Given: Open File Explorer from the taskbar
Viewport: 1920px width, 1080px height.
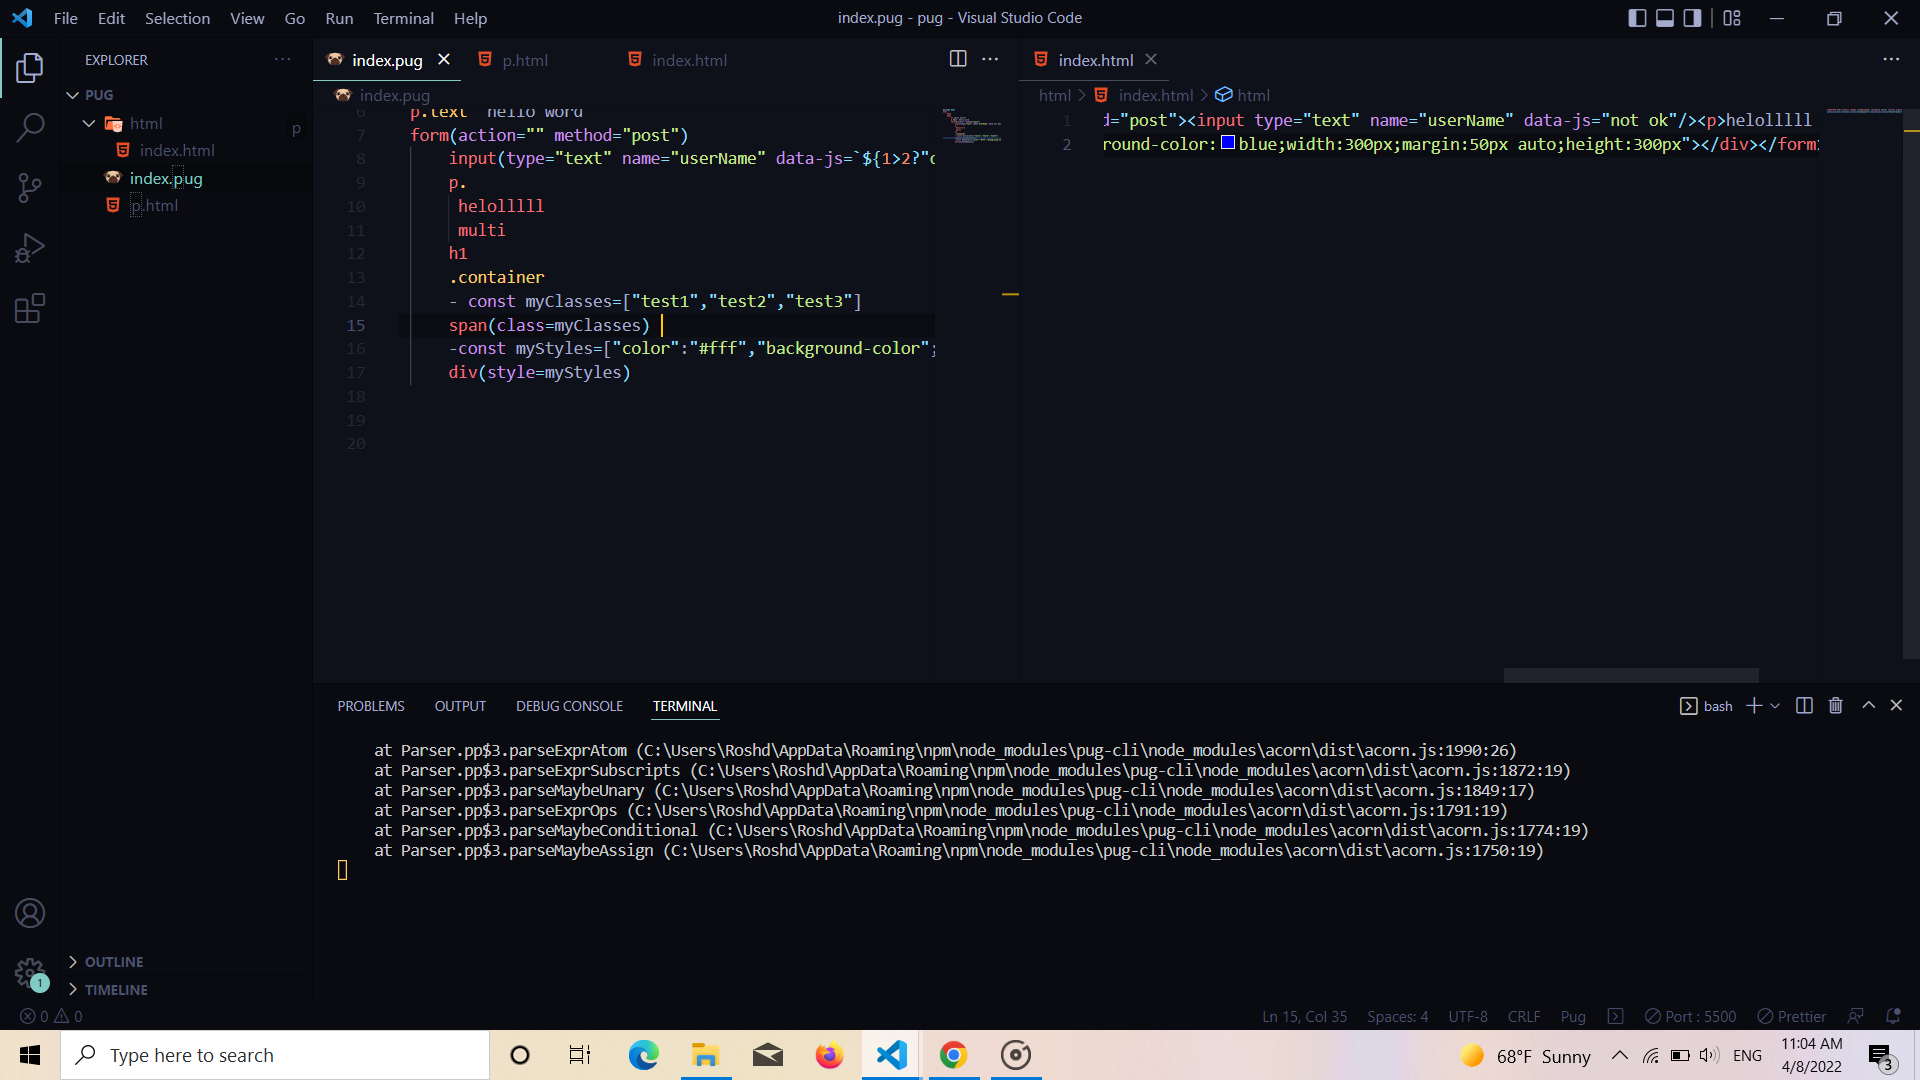Looking at the screenshot, I should pyautogui.click(x=705, y=1055).
